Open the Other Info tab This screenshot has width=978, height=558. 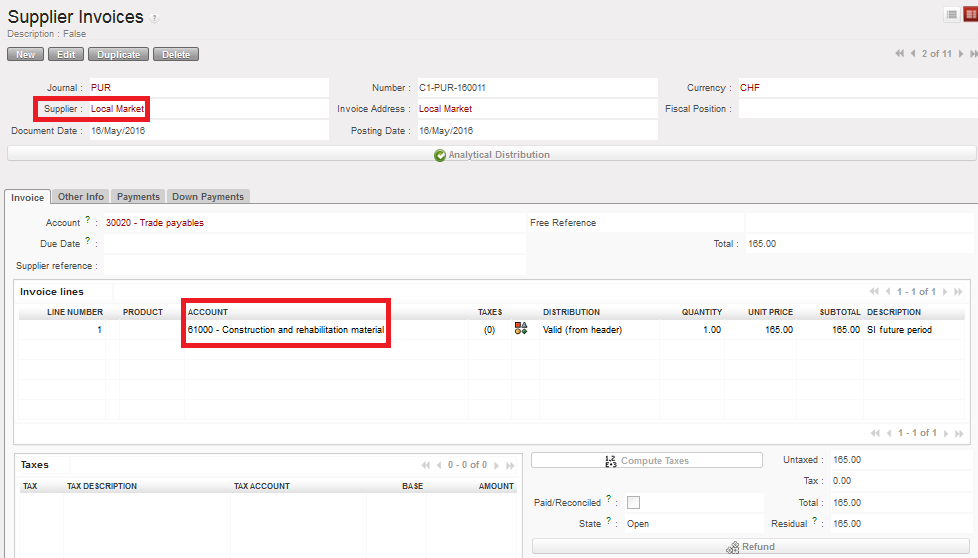[80, 197]
